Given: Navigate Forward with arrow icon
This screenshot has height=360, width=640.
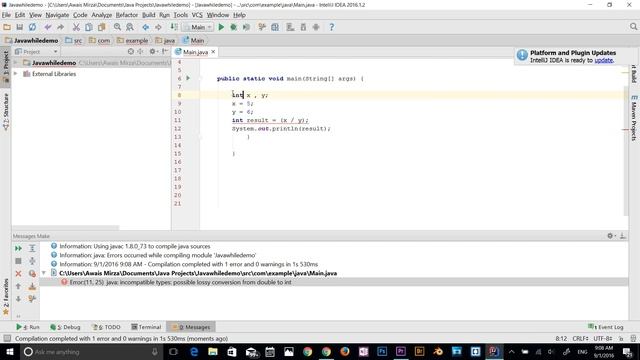Looking at the screenshot, I should pyautogui.click(x=158, y=27).
